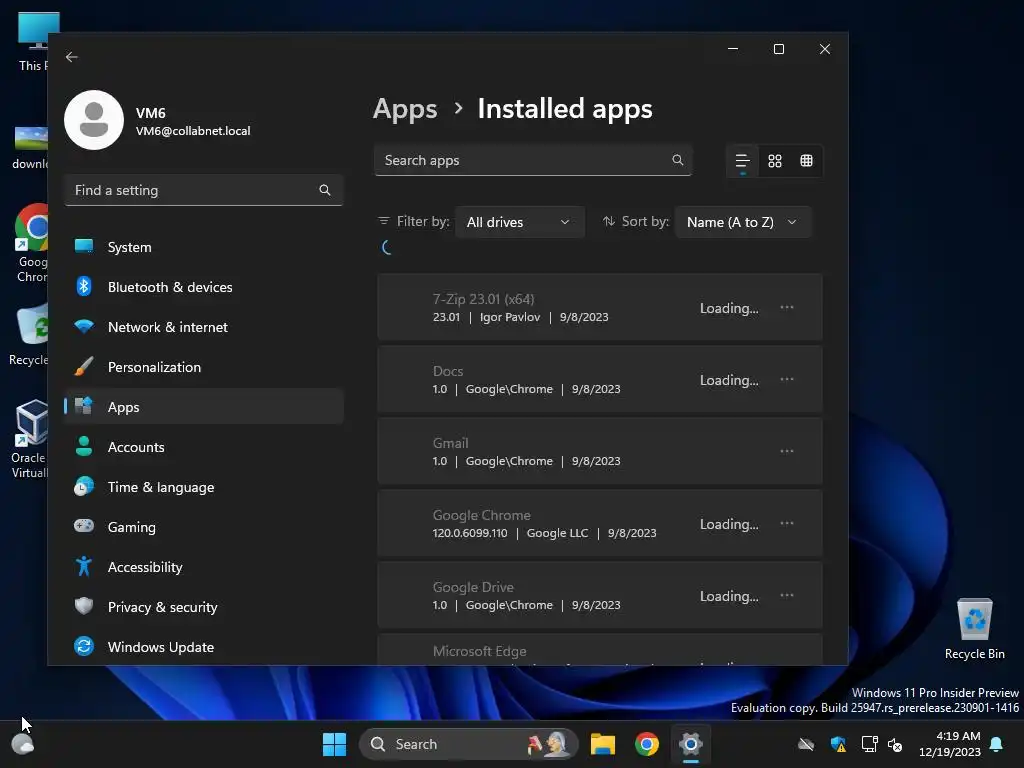
Task: Minimize the Settings window
Action: tap(733, 49)
